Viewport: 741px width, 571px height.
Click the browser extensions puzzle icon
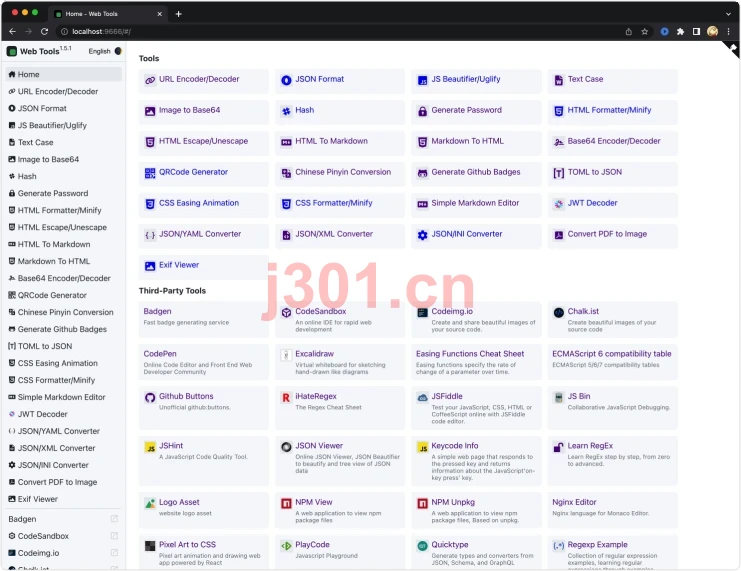(x=681, y=32)
